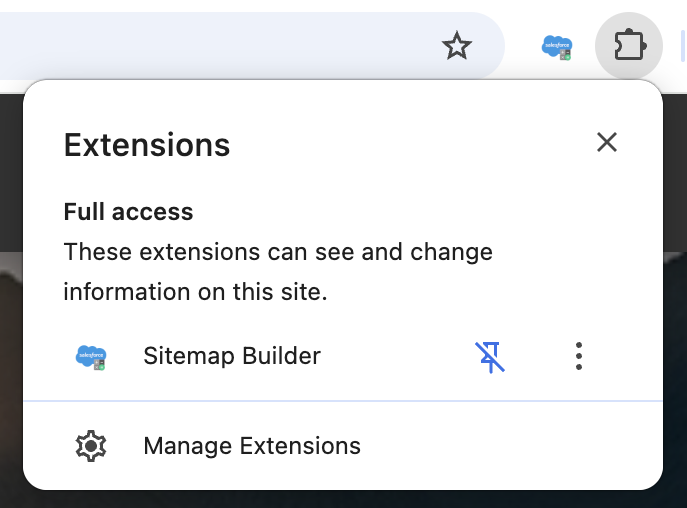The height and width of the screenshot is (508, 687).
Task: Open more options for Sitemap Builder
Action: (579, 356)
